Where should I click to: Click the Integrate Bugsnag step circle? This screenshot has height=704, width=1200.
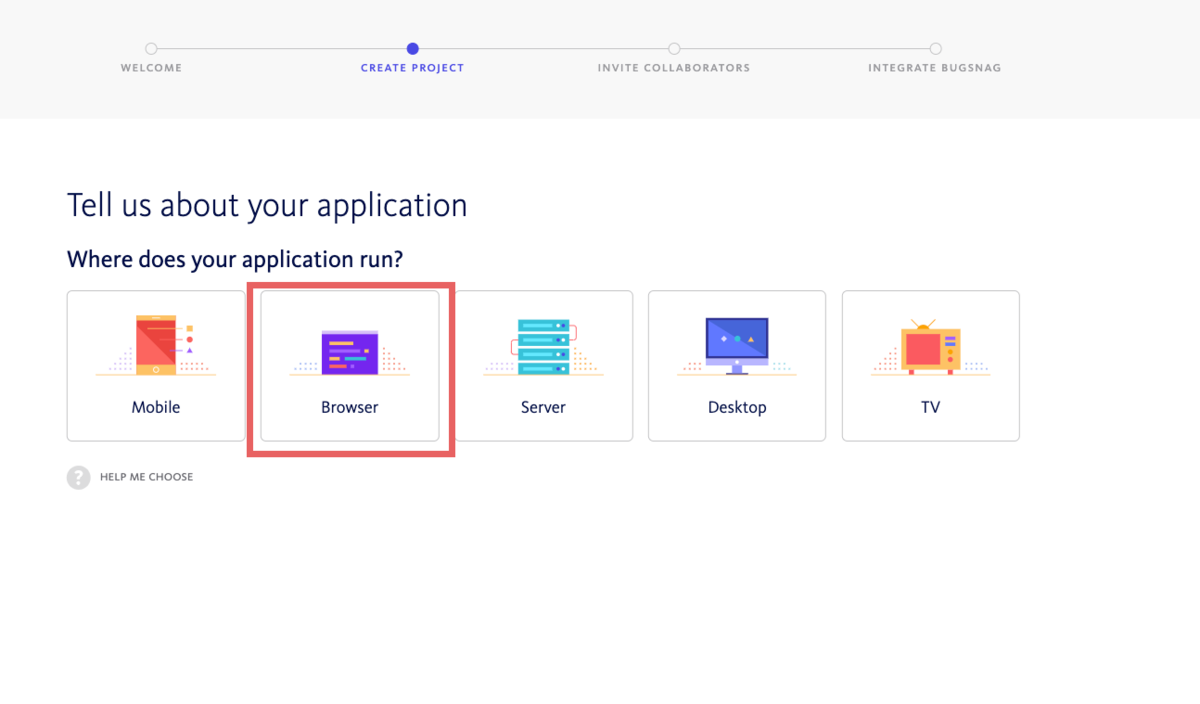tap(935, 48)
